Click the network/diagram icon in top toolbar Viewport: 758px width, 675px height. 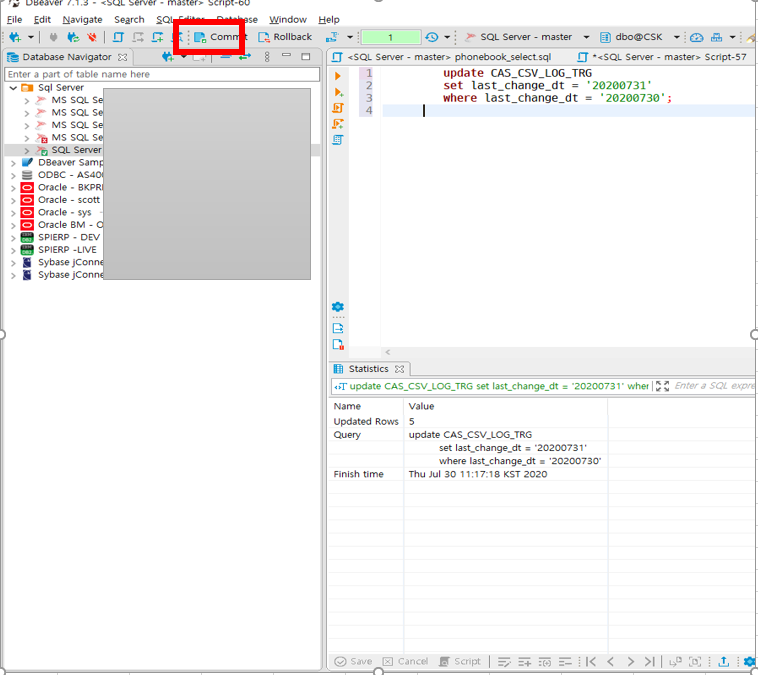[716, 37]
